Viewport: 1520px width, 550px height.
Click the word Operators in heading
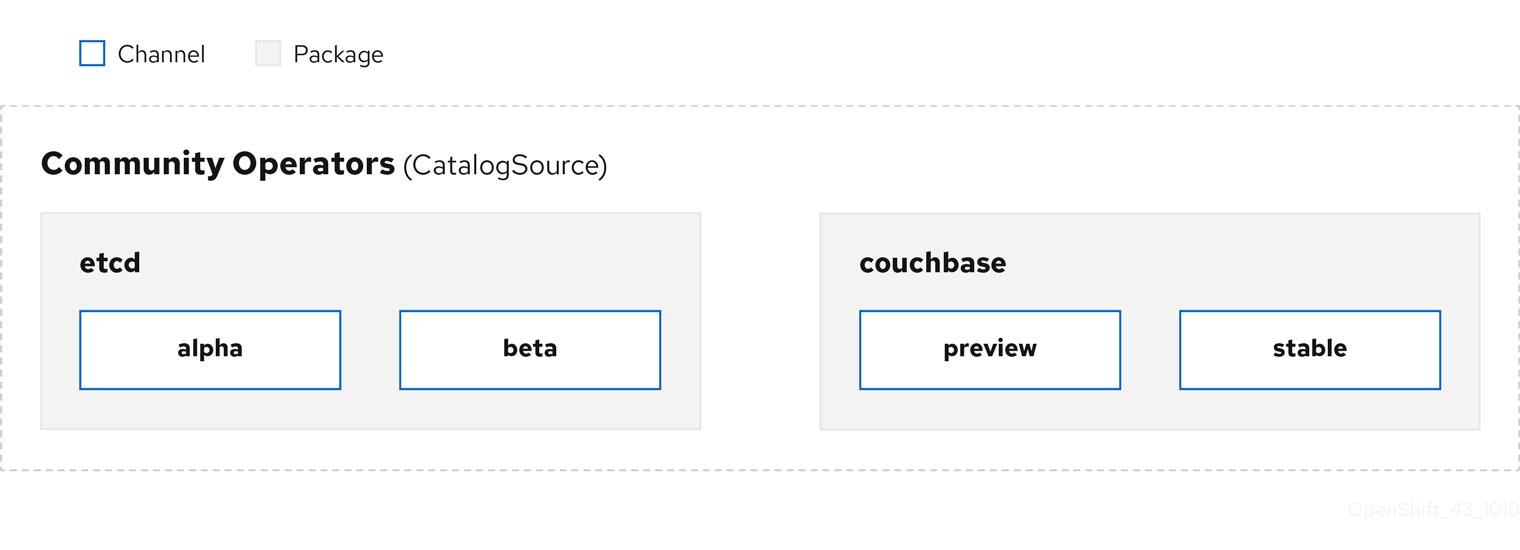click(313, 164)
